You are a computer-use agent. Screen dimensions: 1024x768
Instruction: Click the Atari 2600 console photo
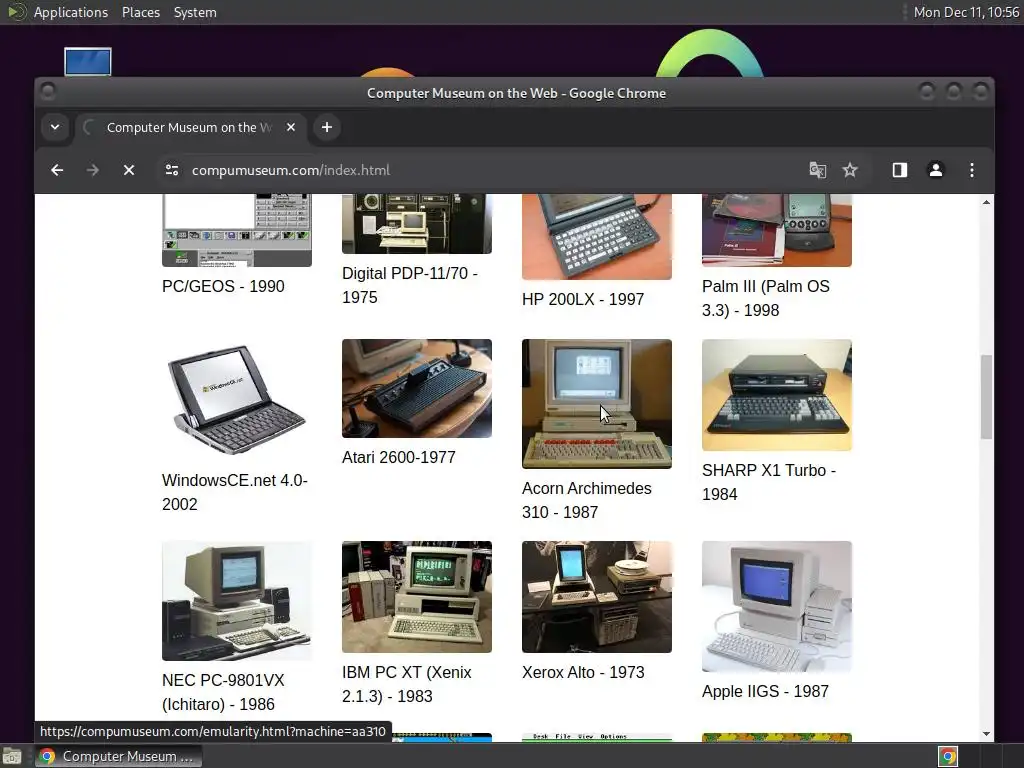pos(417,389)
